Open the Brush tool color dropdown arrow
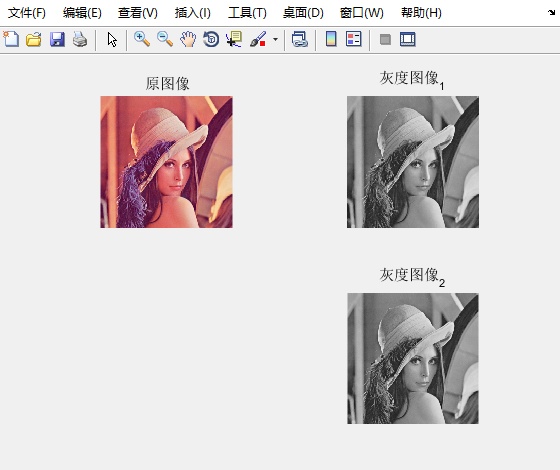The width and height of the screenshot is (560, 470). pyautogui.click(x=275, y=39)
